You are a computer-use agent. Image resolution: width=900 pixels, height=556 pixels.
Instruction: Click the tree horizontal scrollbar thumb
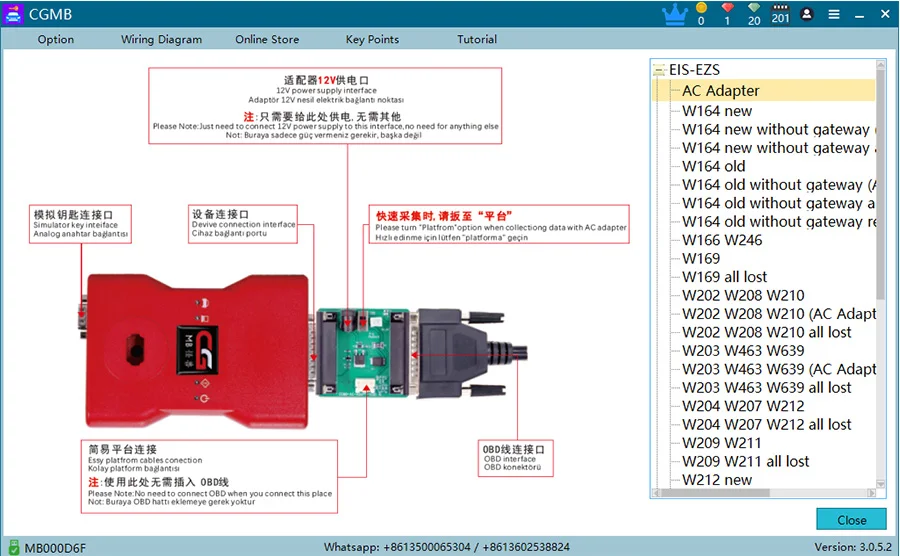click(715, 493)
